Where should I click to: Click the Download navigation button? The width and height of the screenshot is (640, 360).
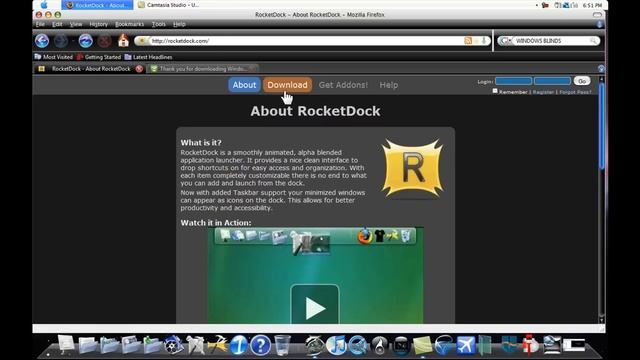click(287, 85)
